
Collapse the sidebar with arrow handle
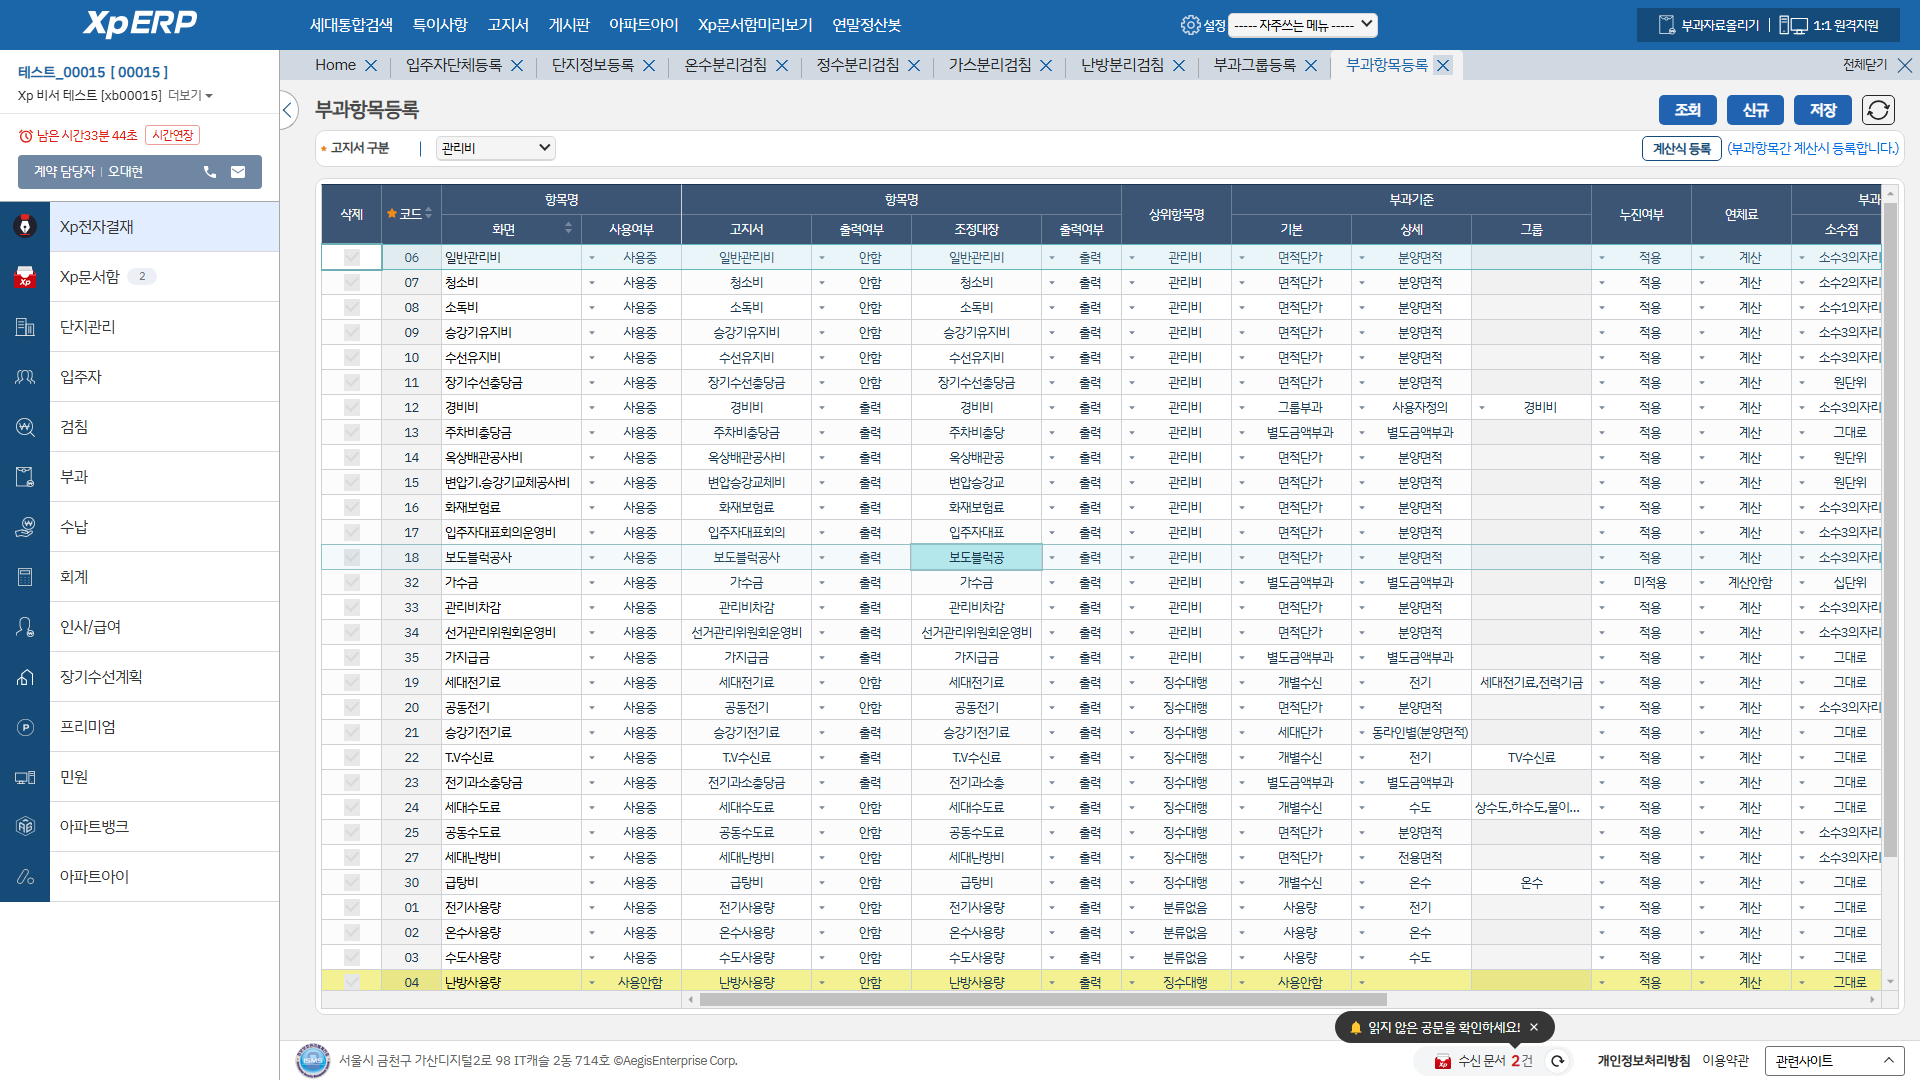click(x=288, y=110)
